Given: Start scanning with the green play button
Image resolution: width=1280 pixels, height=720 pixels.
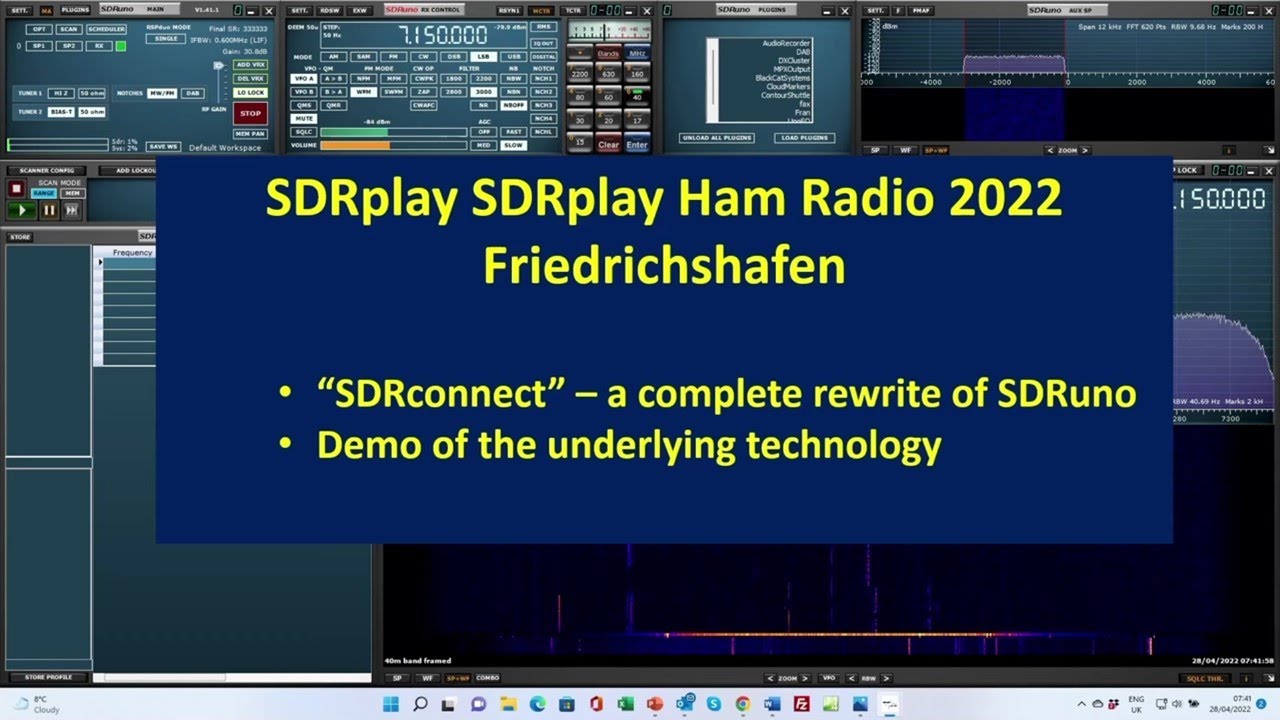Looking at the screenshot, I should click(x=22, y=210).
